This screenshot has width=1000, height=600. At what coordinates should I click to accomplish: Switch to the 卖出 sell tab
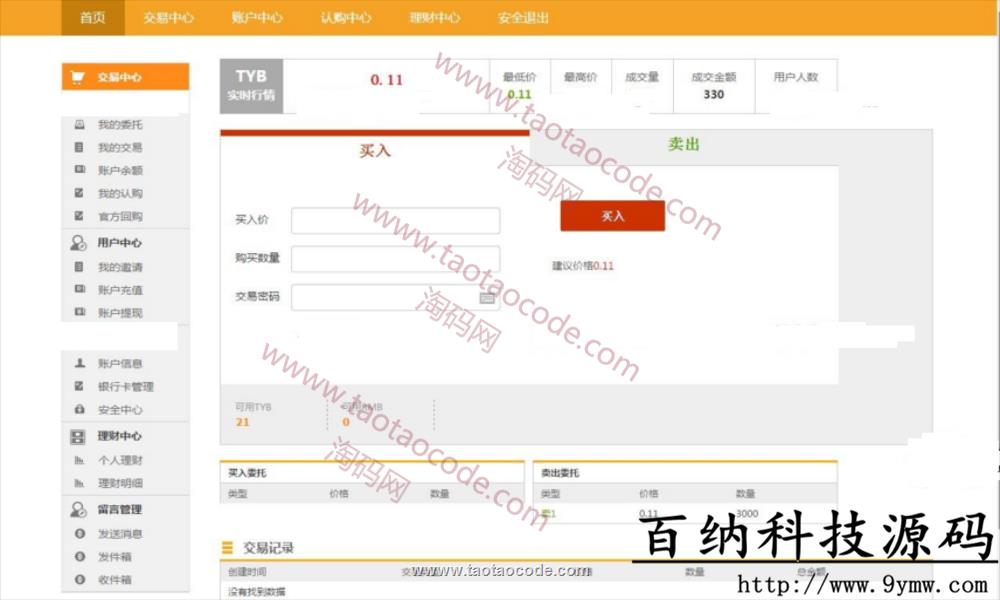(684, 145)
